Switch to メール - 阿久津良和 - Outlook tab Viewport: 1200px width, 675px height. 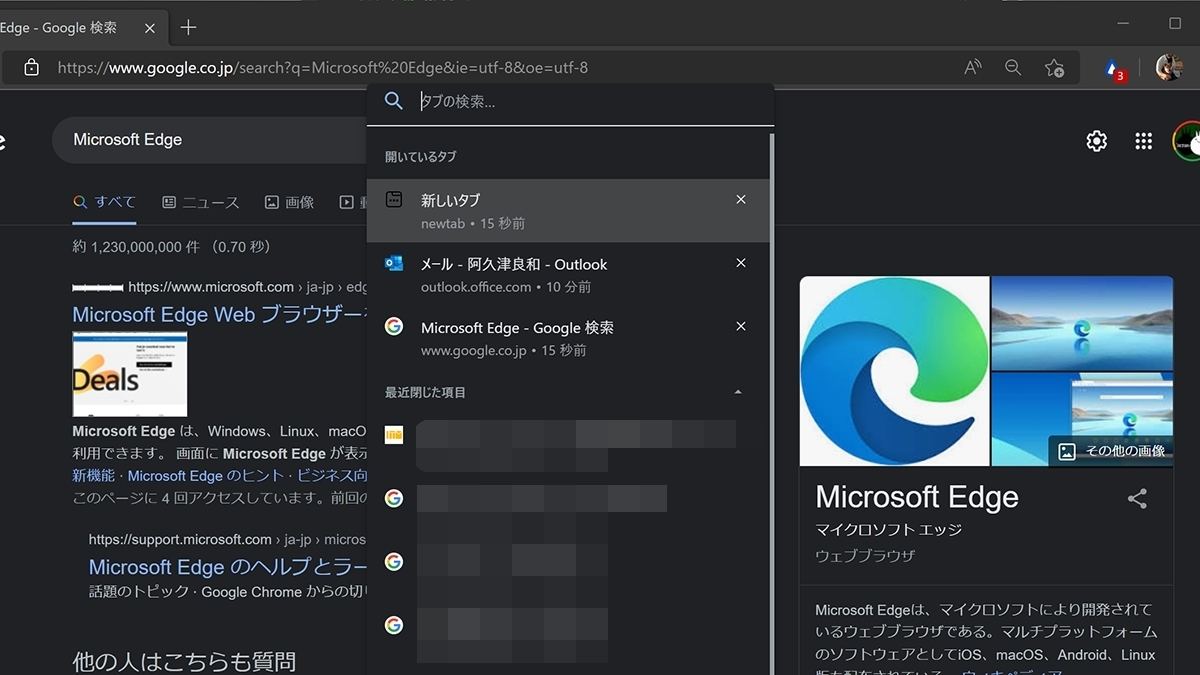568,275
